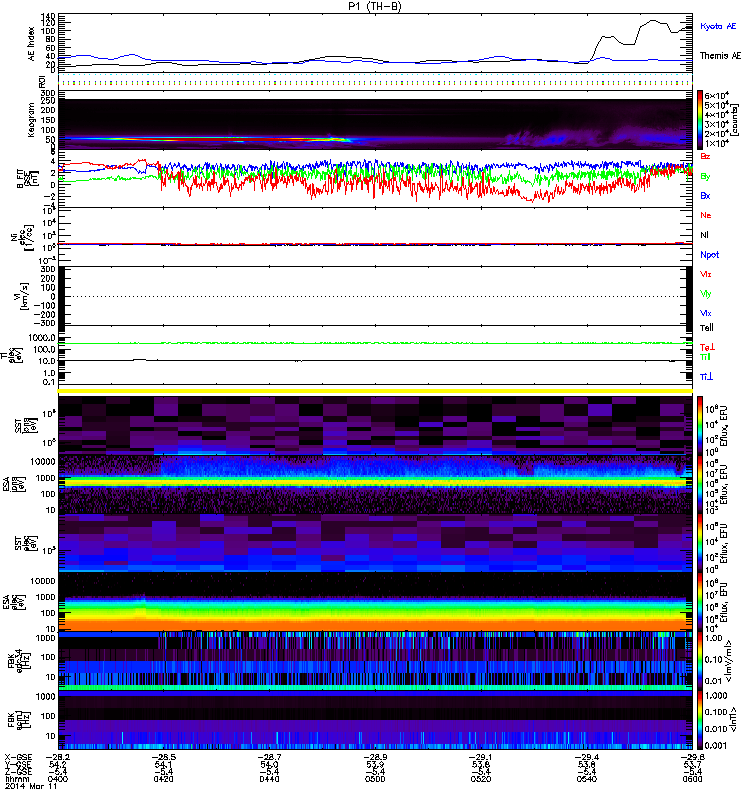Image resolution: width=750 pixels, height=800 pixels.
Task: Click the green Viy velocity label
Action: point(706,293)
